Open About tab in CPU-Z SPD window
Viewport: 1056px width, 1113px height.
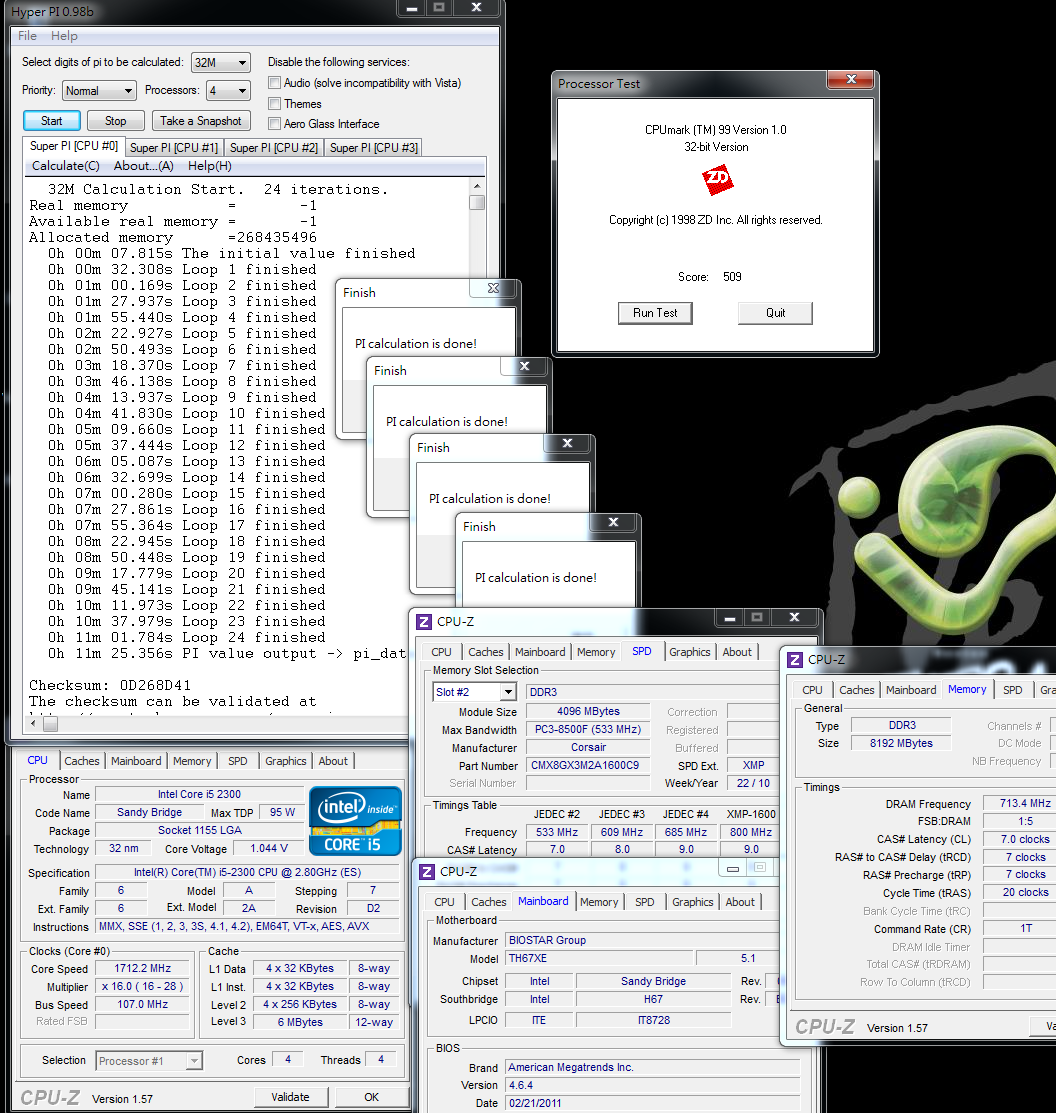737,652
